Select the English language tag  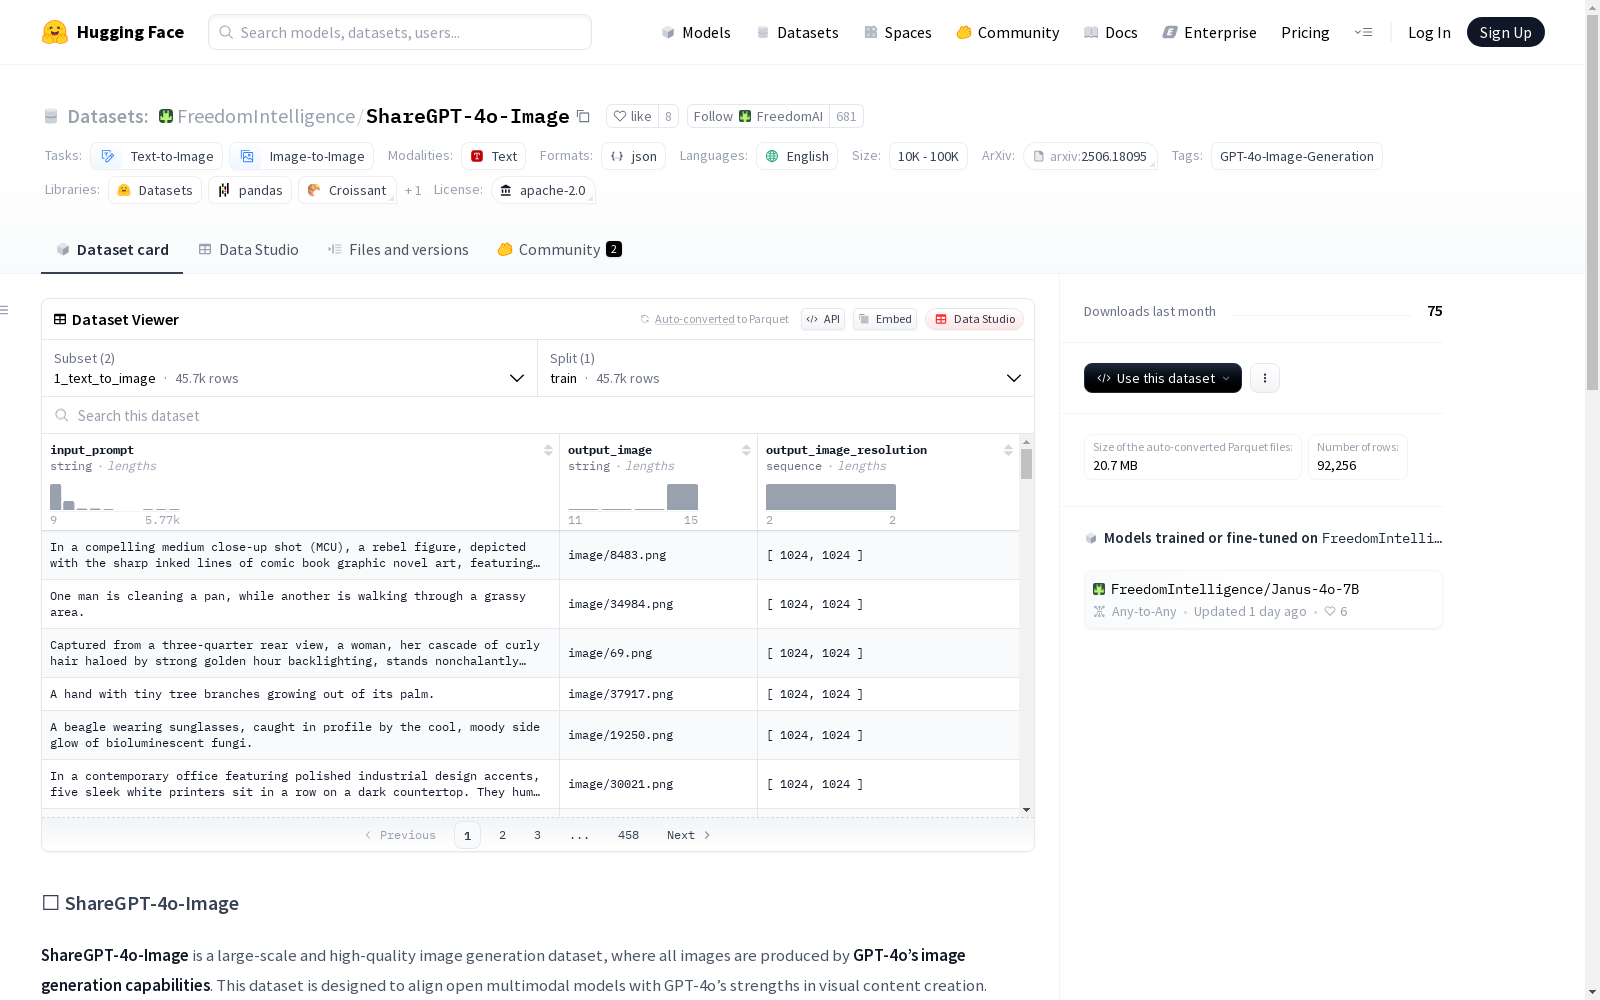point(797,156)
